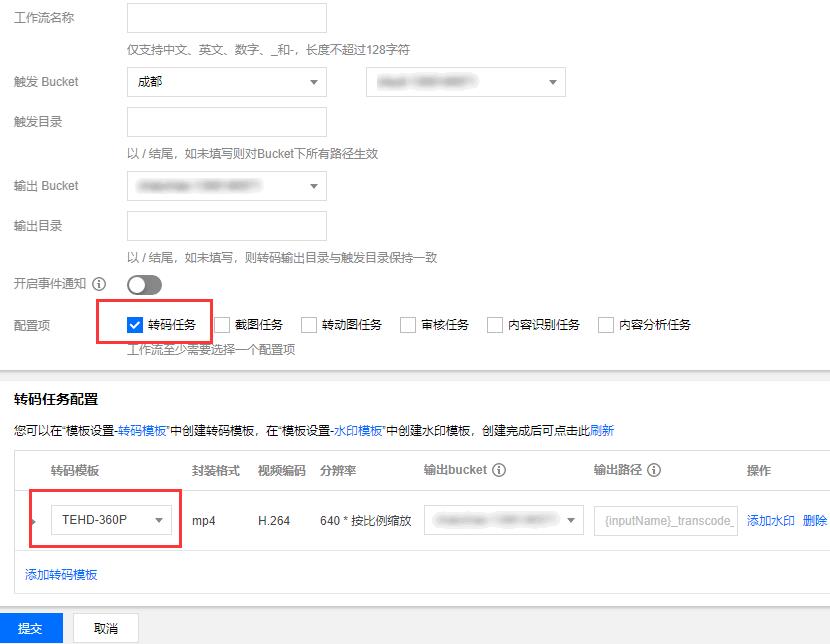Toggle the 开启事件通知 switch
Image resolution: width=830 pixels, height=644 pixels.
tap(145, 285)
